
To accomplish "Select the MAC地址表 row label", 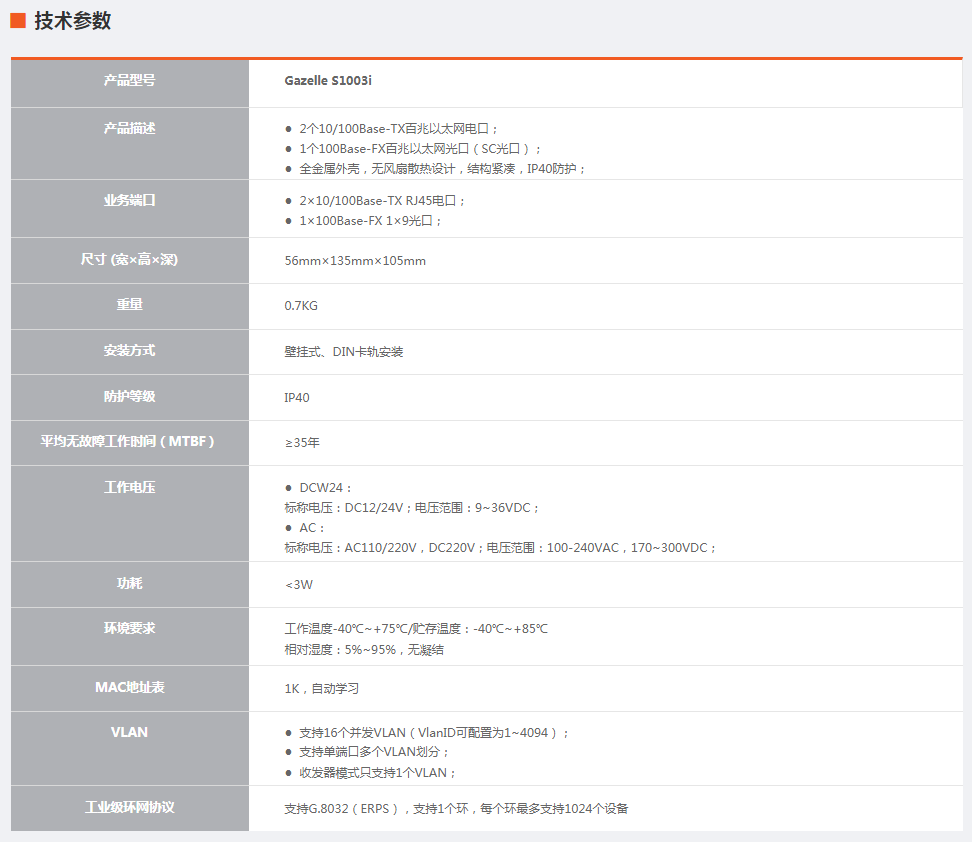I will [x=130, y=687].
